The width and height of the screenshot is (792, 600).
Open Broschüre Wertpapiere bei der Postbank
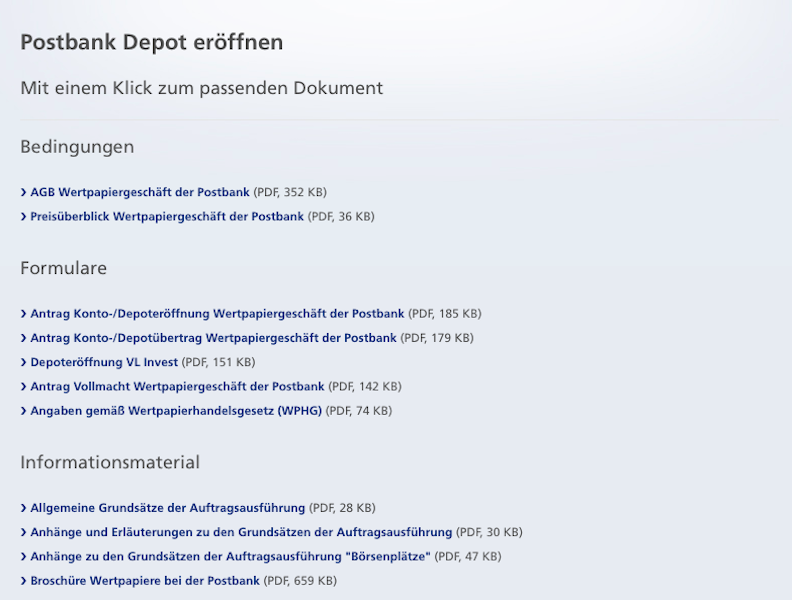click(x=145, y=581)
